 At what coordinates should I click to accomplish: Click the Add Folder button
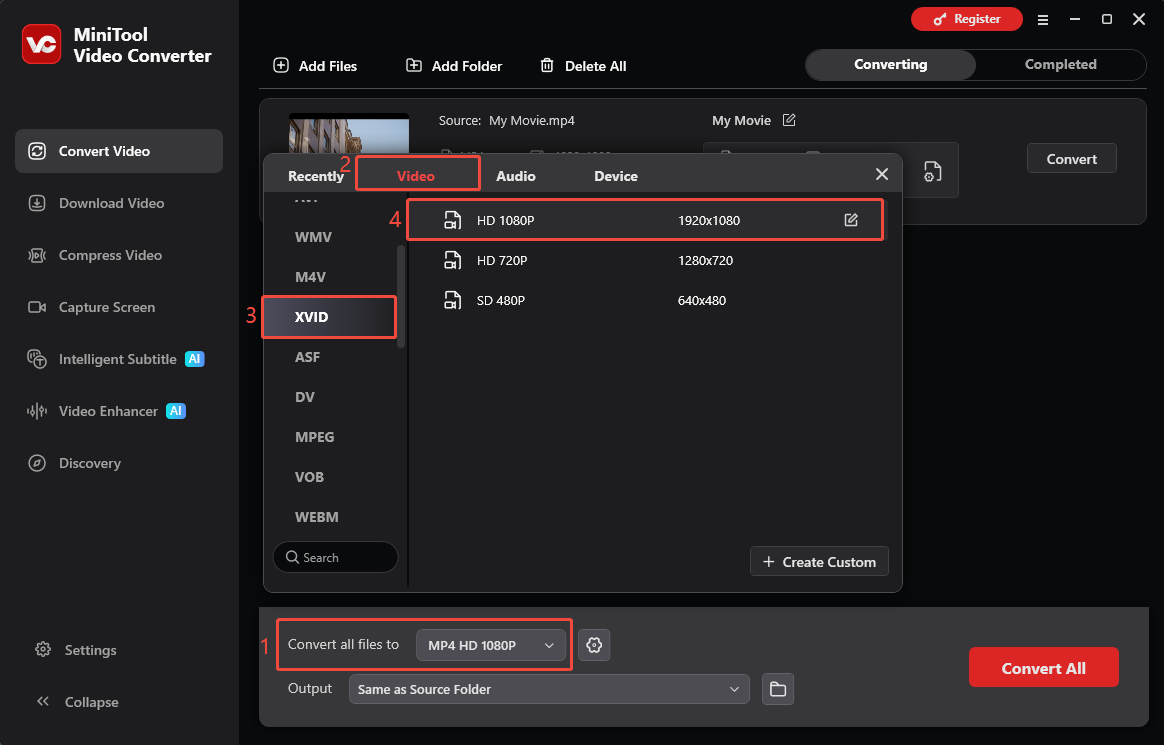tap(454, 66)
